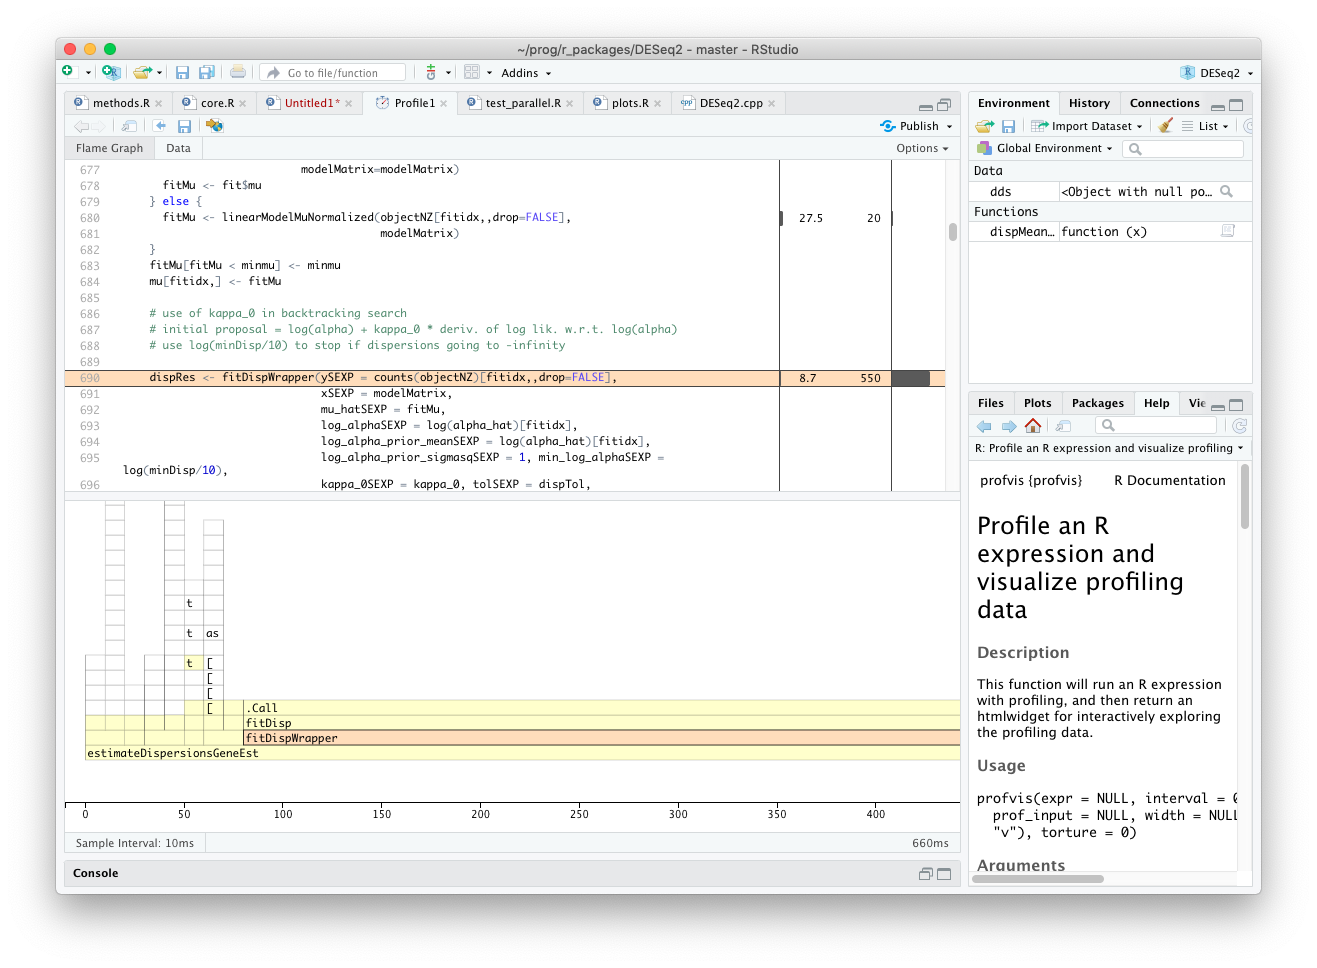Show in new window icon in Profile toolbar

[129, 126]
